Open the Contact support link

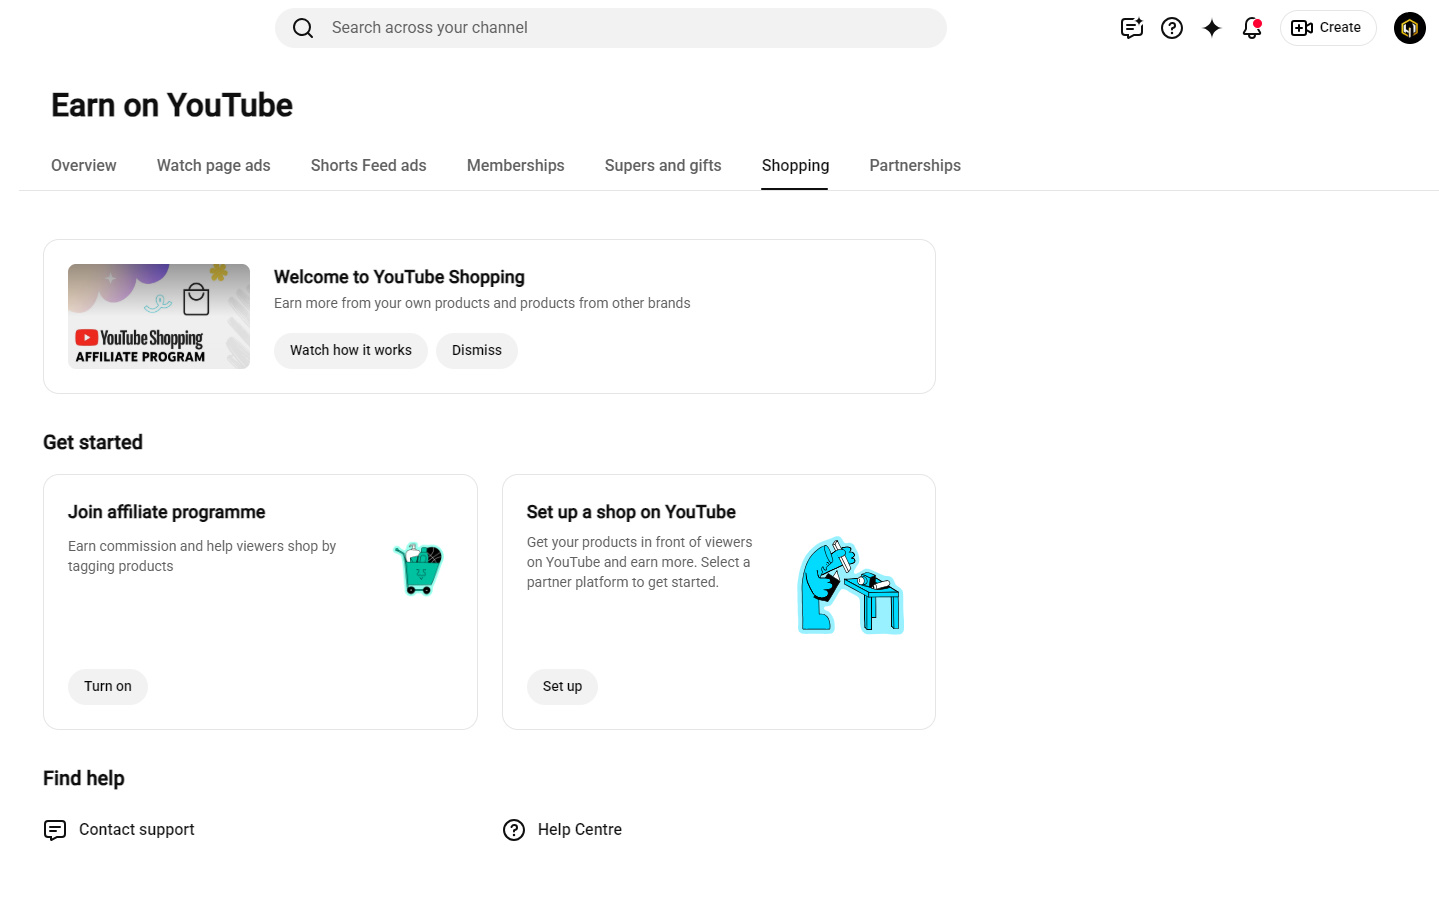click(137, 830)
